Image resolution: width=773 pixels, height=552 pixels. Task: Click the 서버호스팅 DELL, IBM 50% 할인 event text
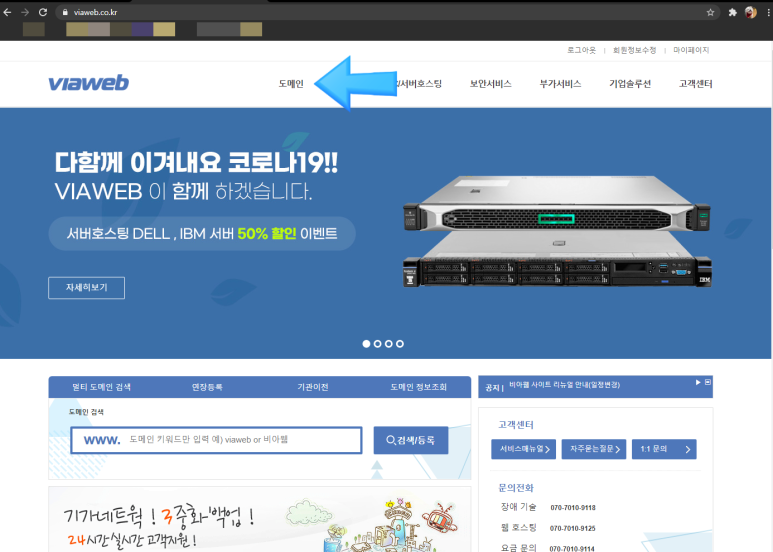(202, 234)
